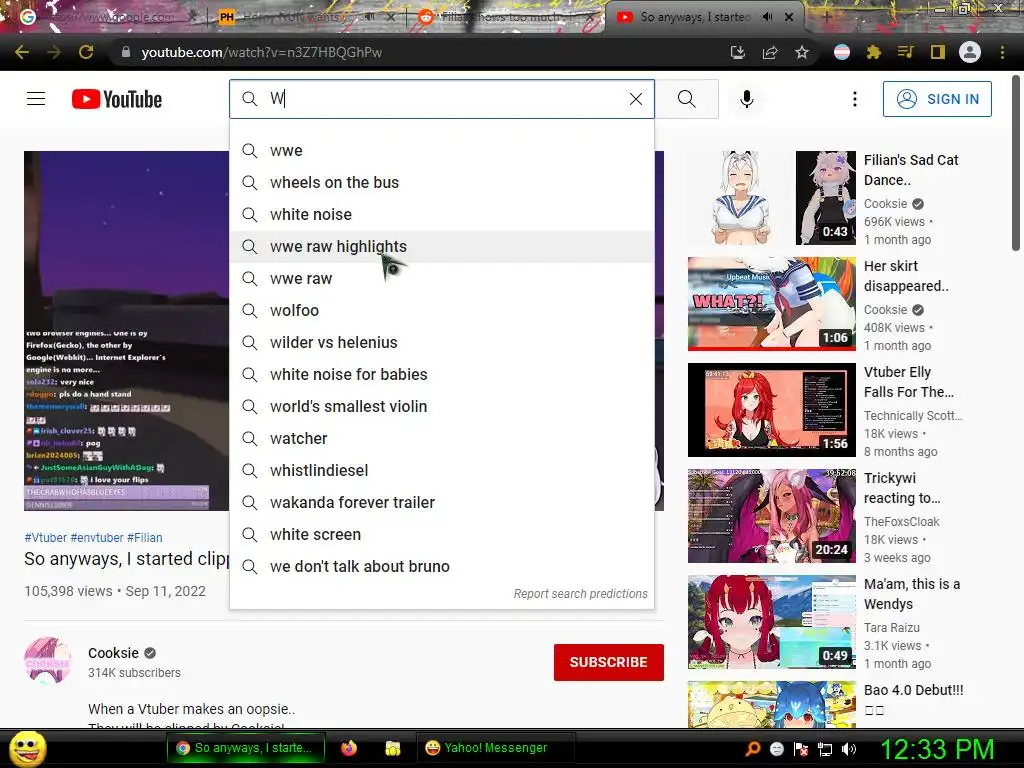Select 'world's smallest violin' suggestion
Screen dimensions: 1024x768
pos(441,406)
